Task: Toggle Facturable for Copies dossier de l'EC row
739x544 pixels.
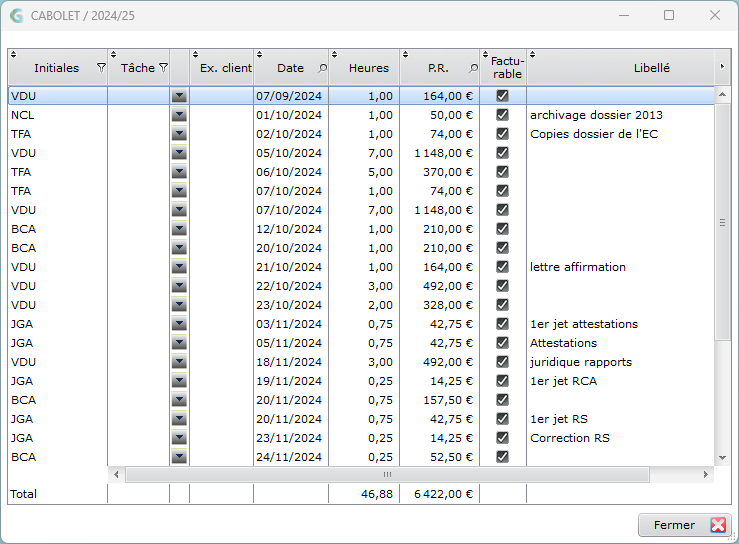Action: click(x=502, y=134)
